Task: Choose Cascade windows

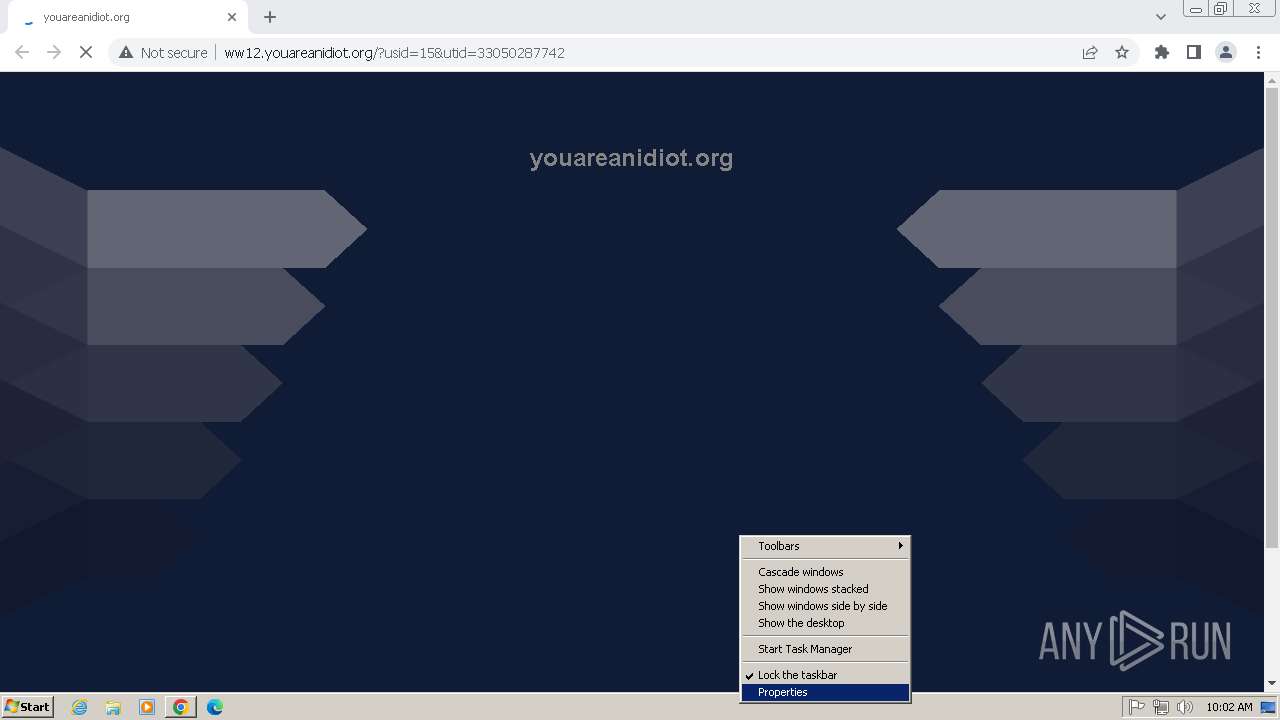Action: coord(825,572)
